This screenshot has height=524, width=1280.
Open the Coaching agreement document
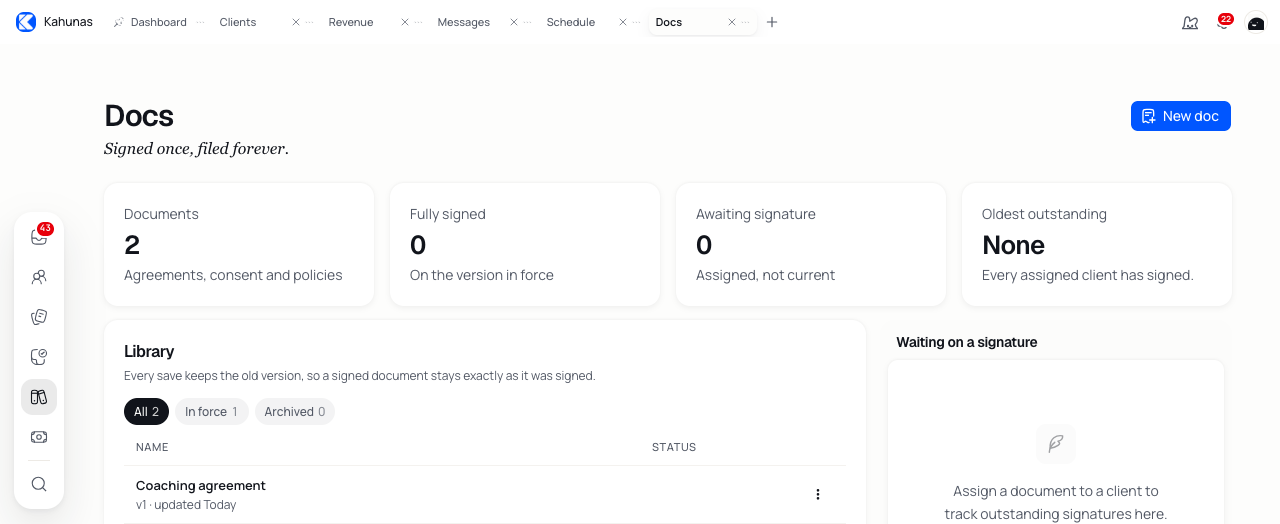click(201, 485)
